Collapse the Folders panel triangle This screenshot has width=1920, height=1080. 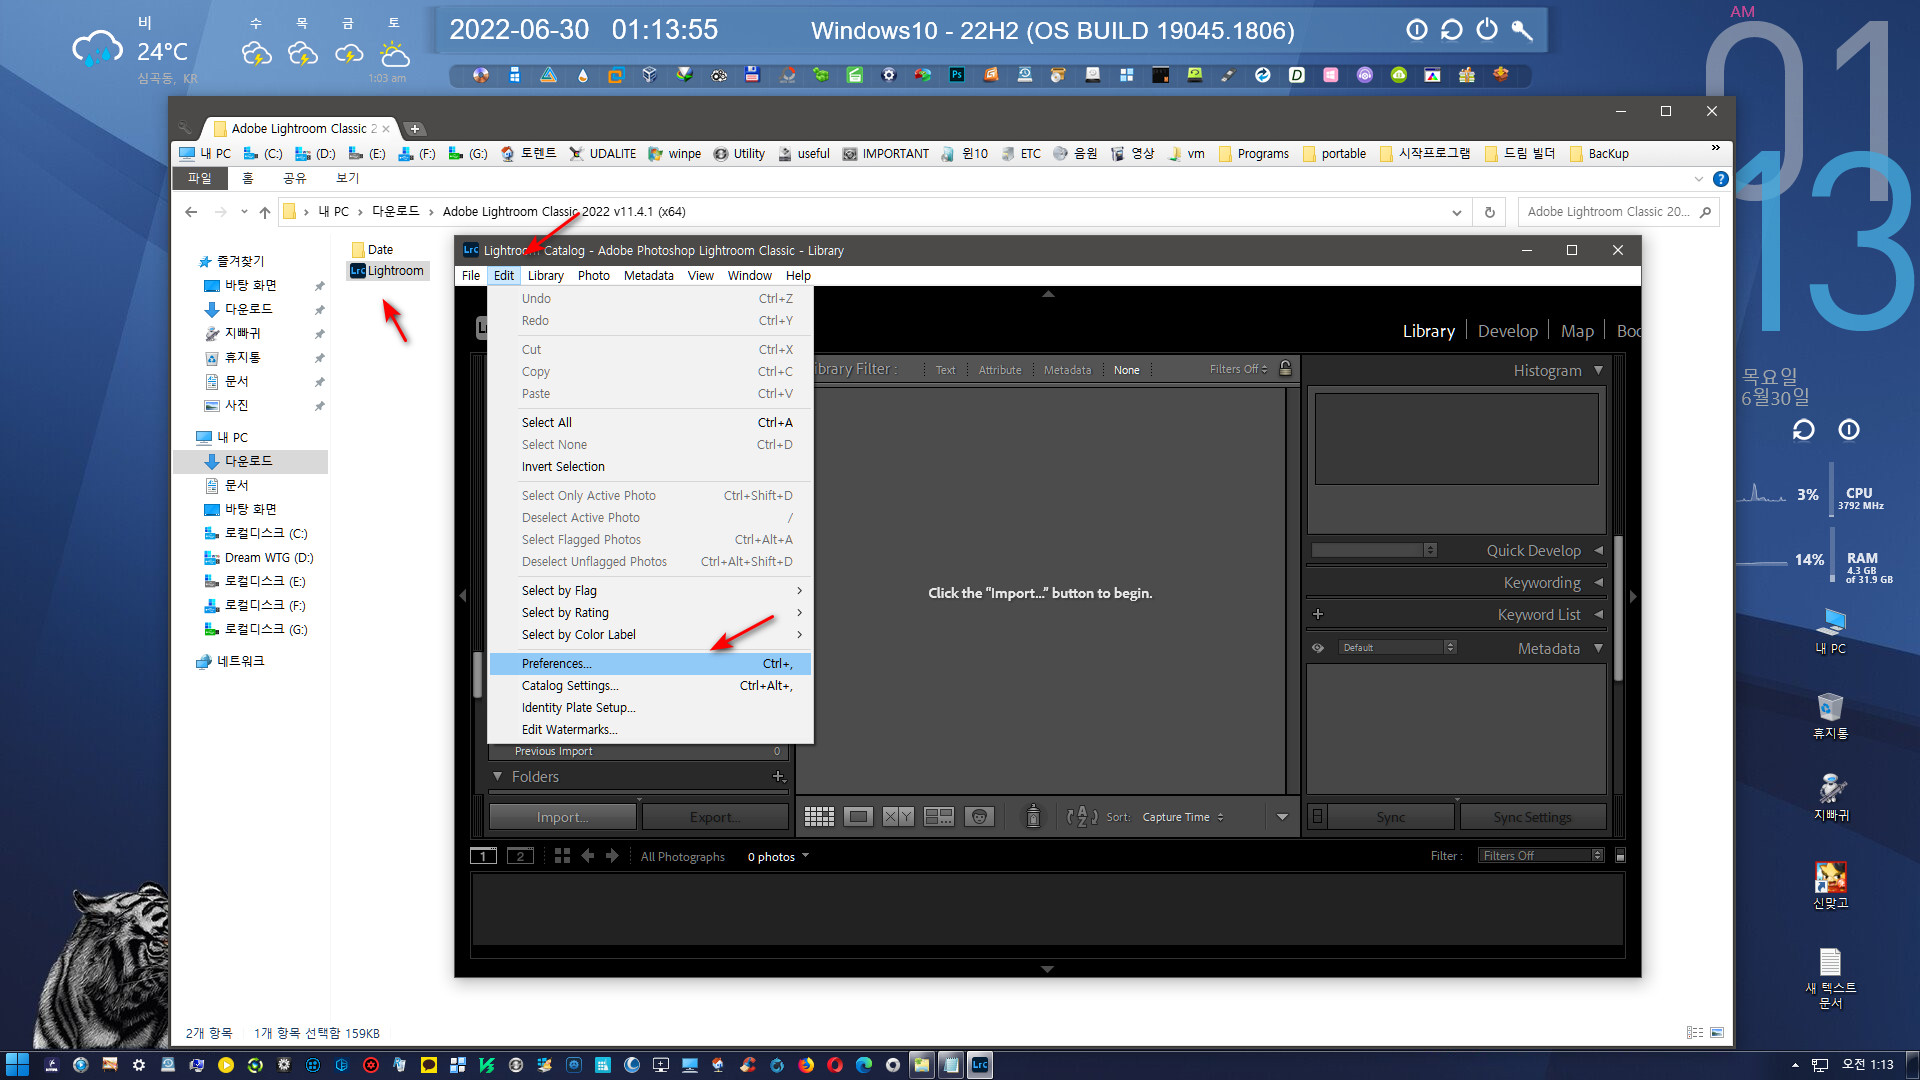tap(497, 777)
